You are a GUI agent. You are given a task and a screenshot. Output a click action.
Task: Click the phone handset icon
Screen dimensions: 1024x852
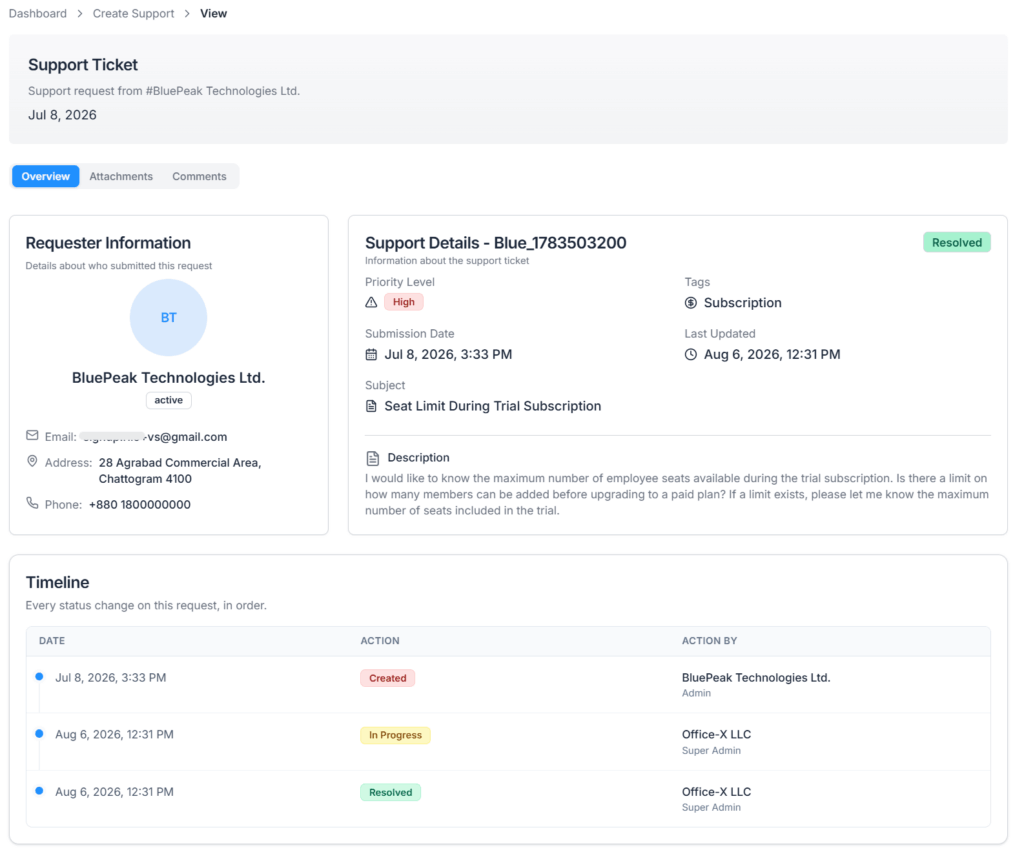(32, 503)
